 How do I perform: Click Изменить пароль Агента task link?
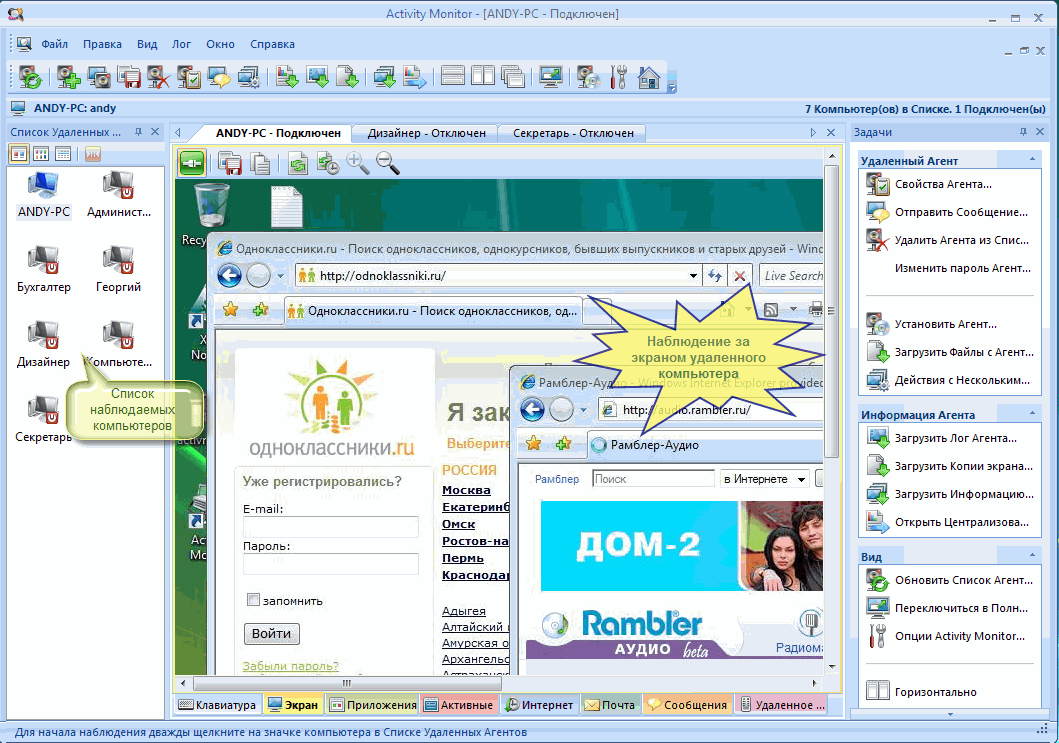962,268
